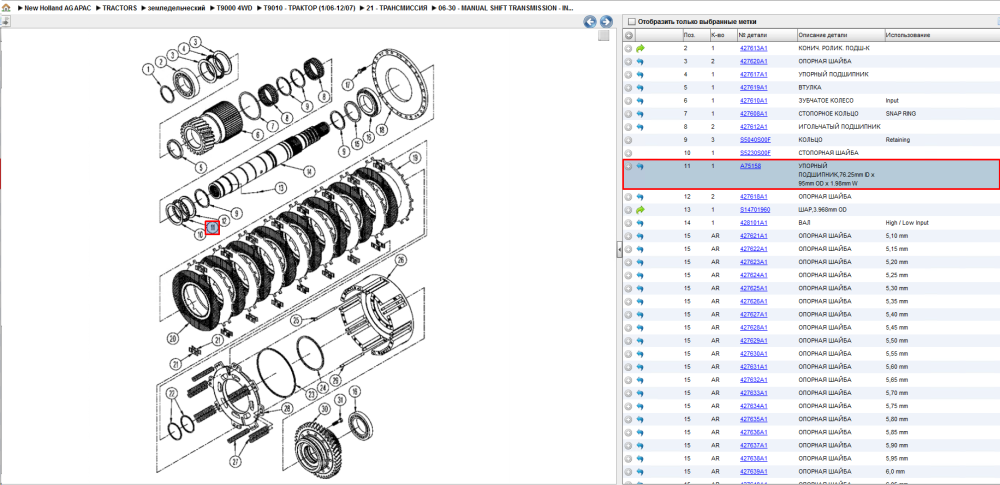The width and height of the screenshot is (1000, 485).
Task: Add part 427613A1 using its circle icon
Action: pos(629,48)
